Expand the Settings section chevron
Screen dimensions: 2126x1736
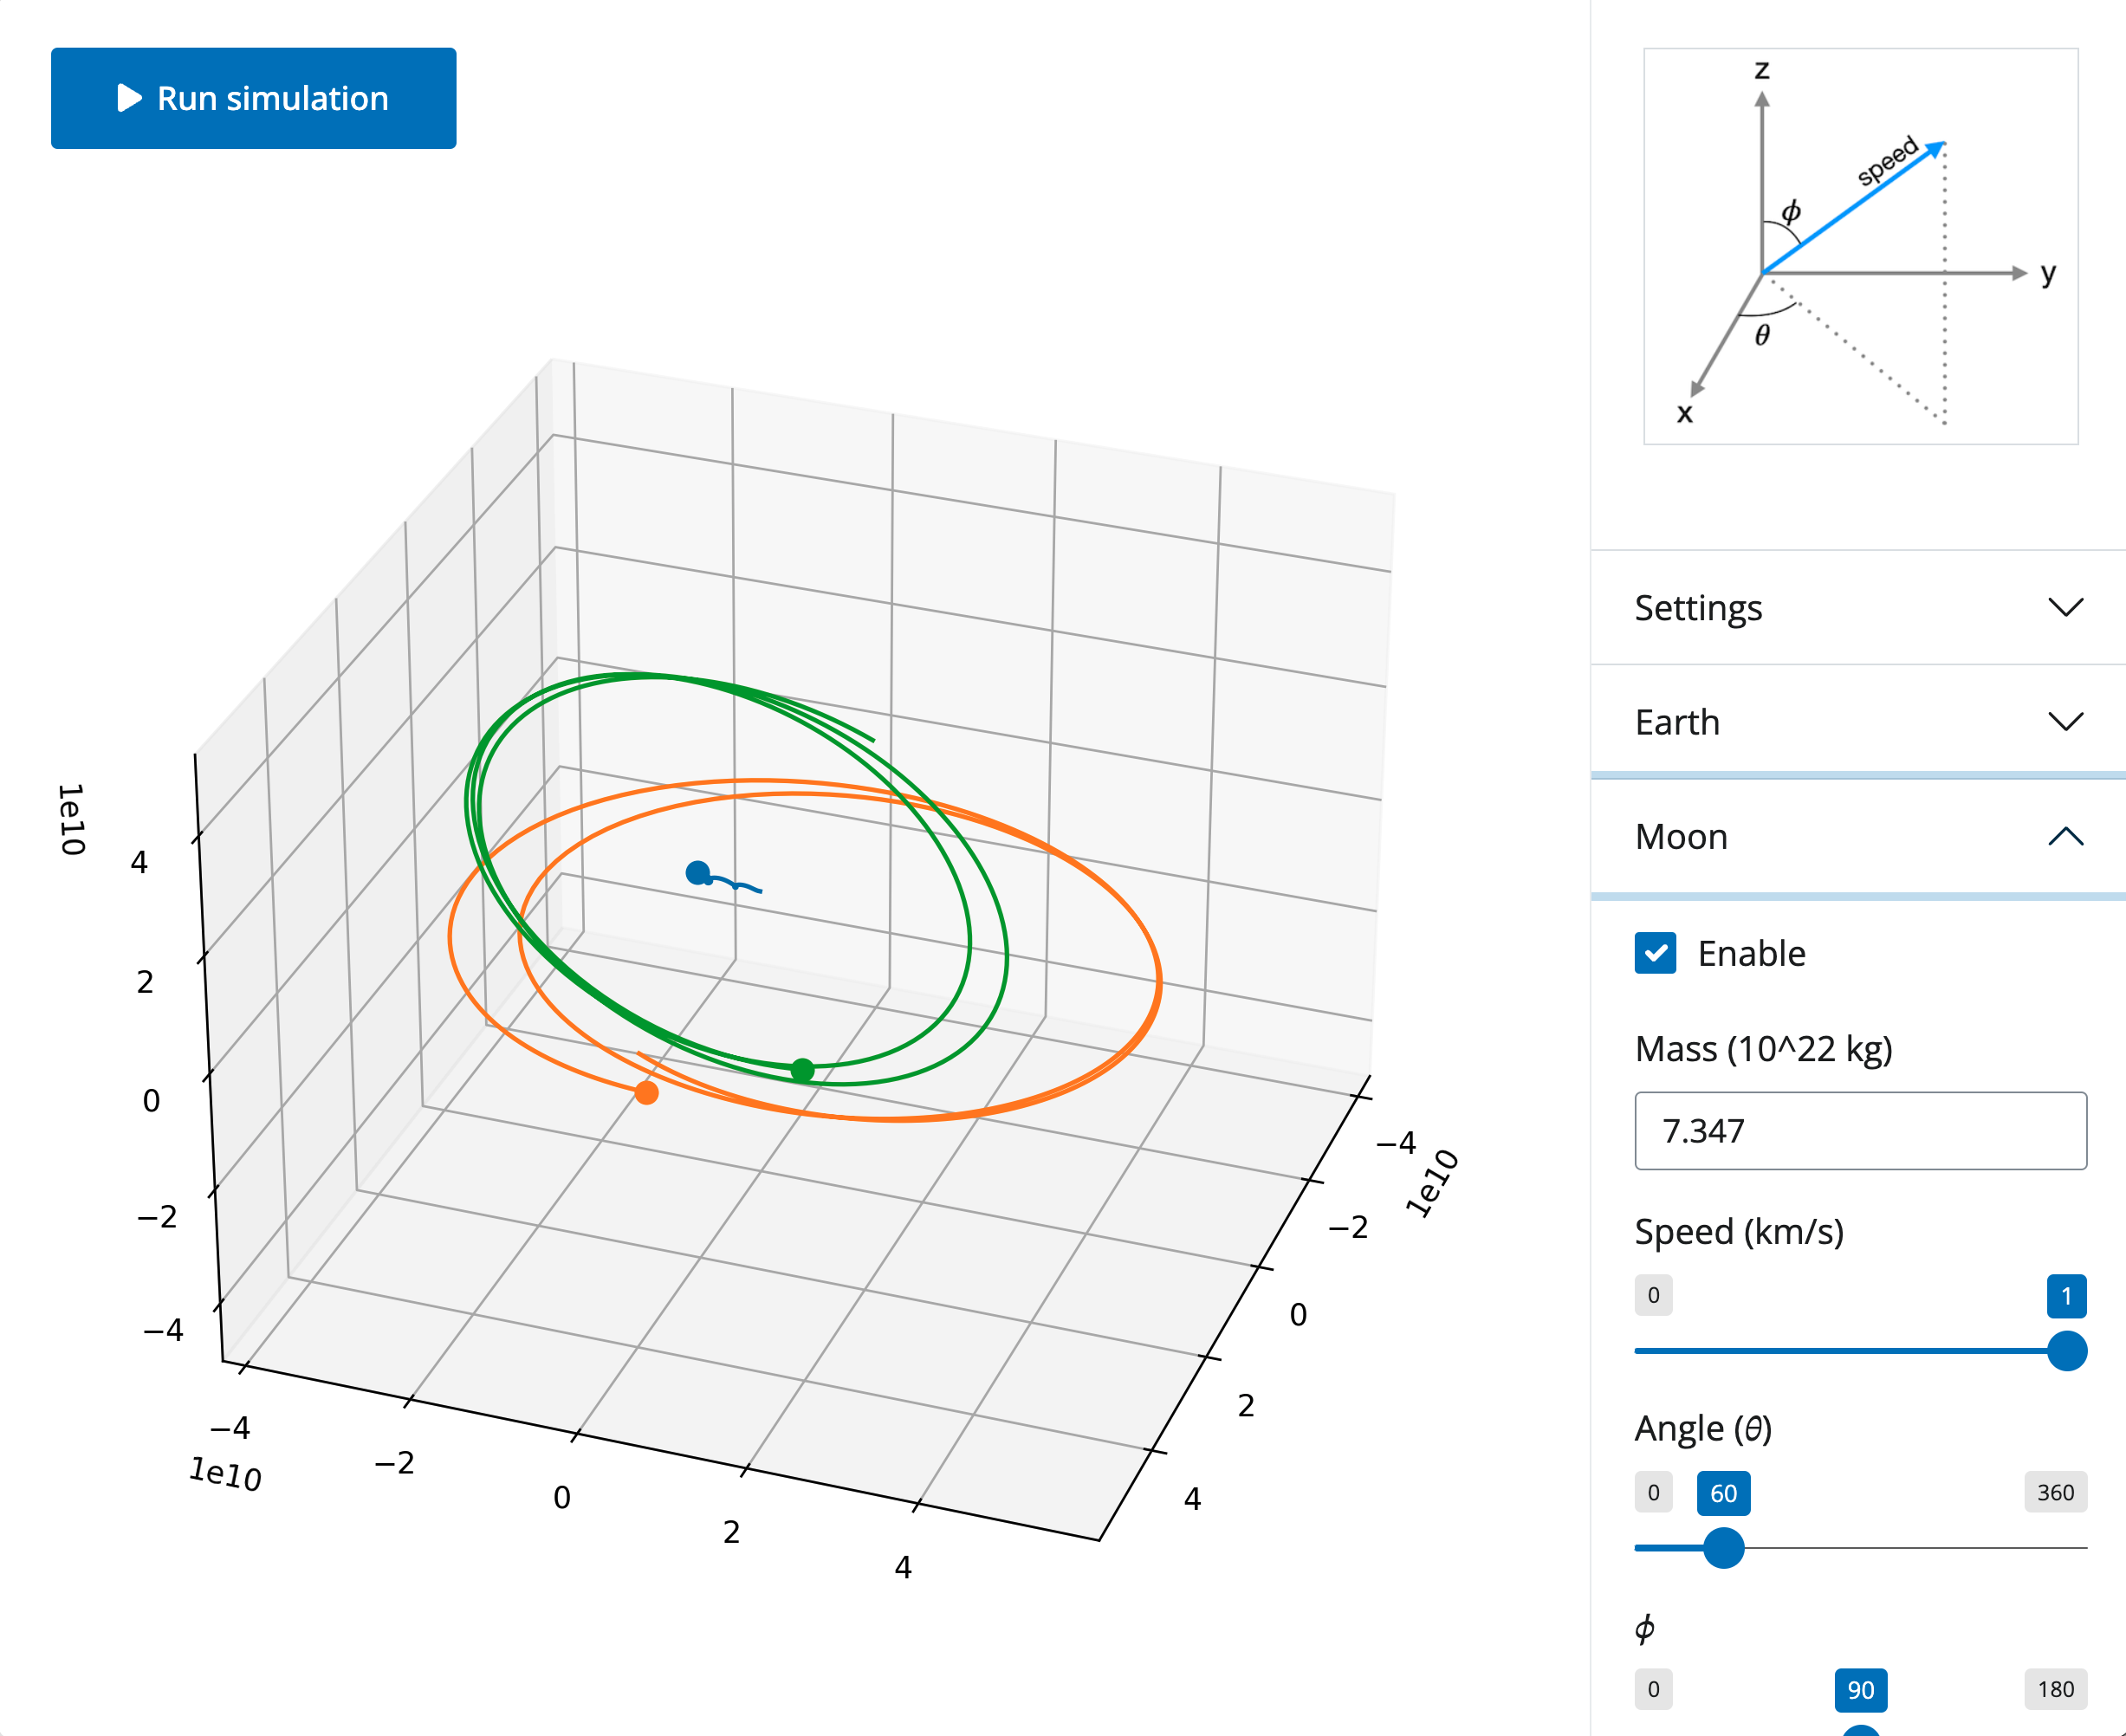point(2065,607)
